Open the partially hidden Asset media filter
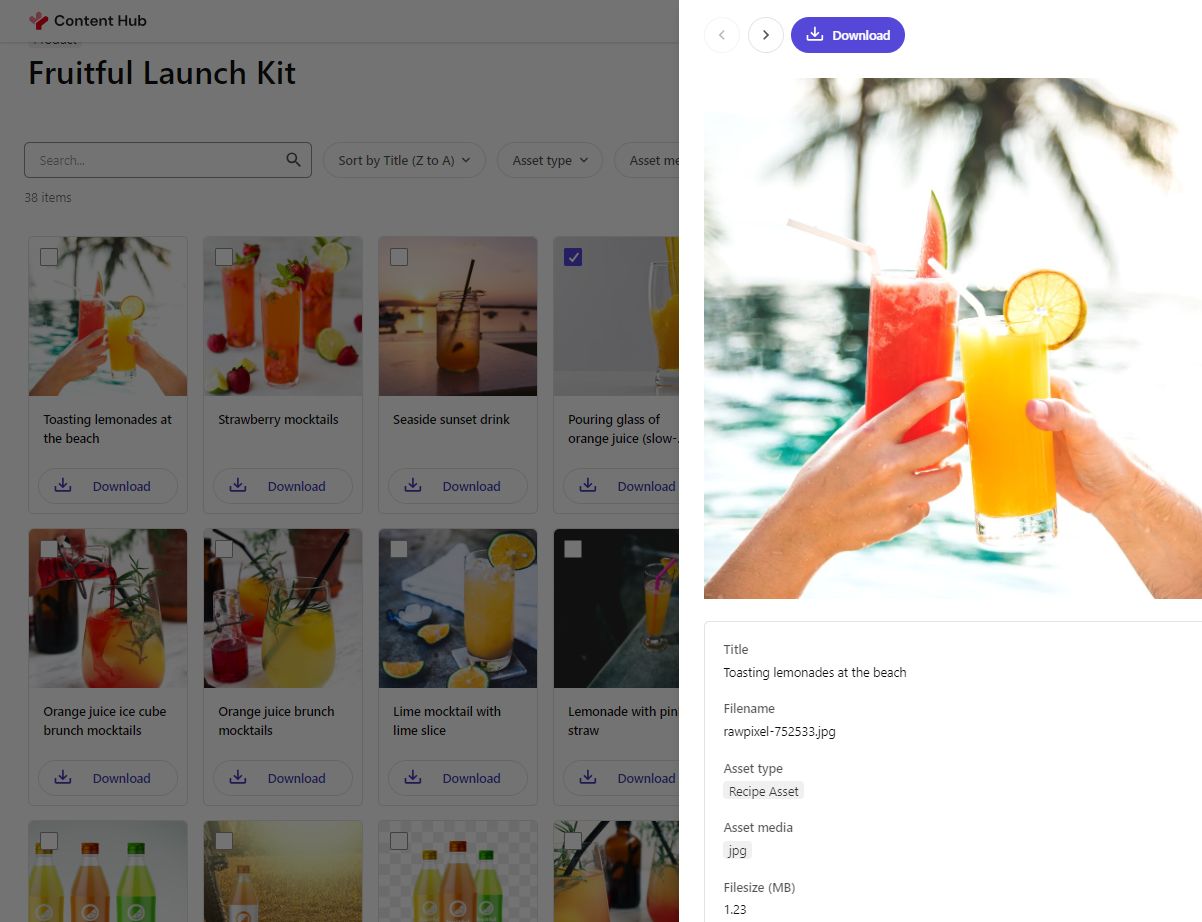Screen dimensions: 1202x922 click(x=647, y=160)
